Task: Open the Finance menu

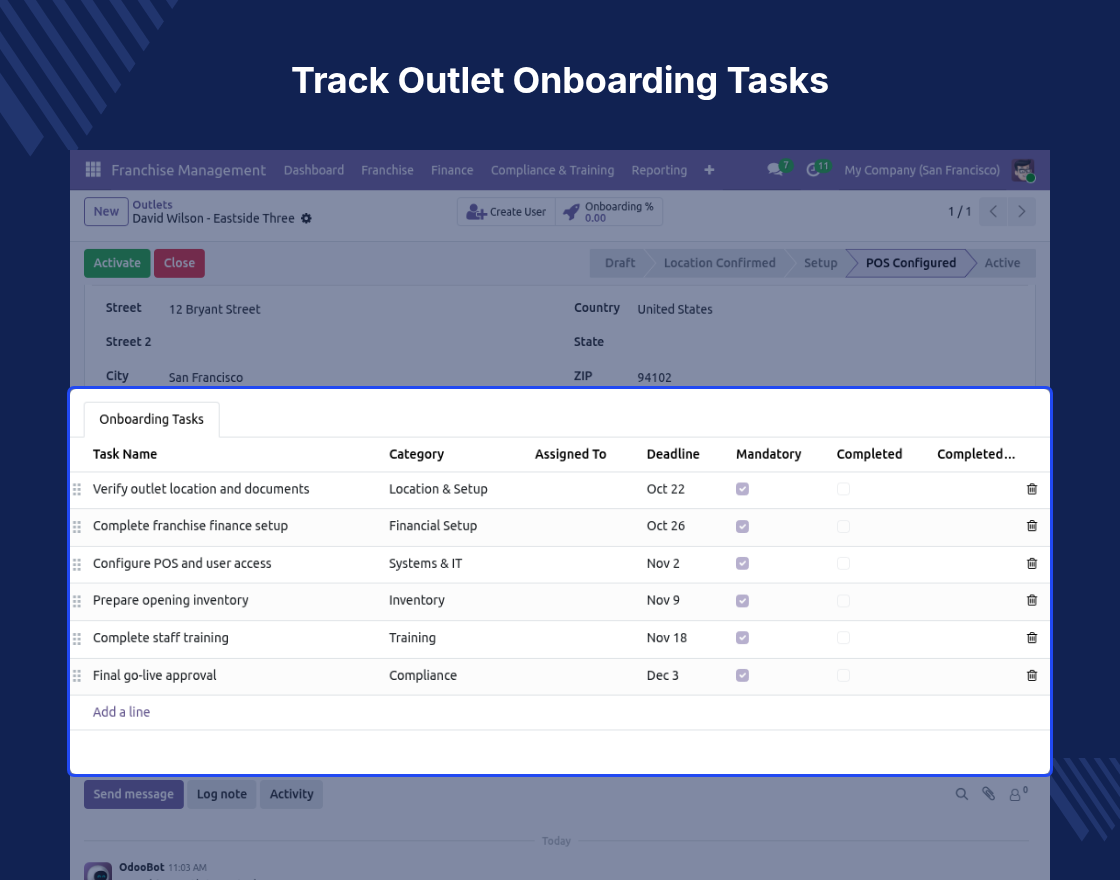Action: [451, 170]
